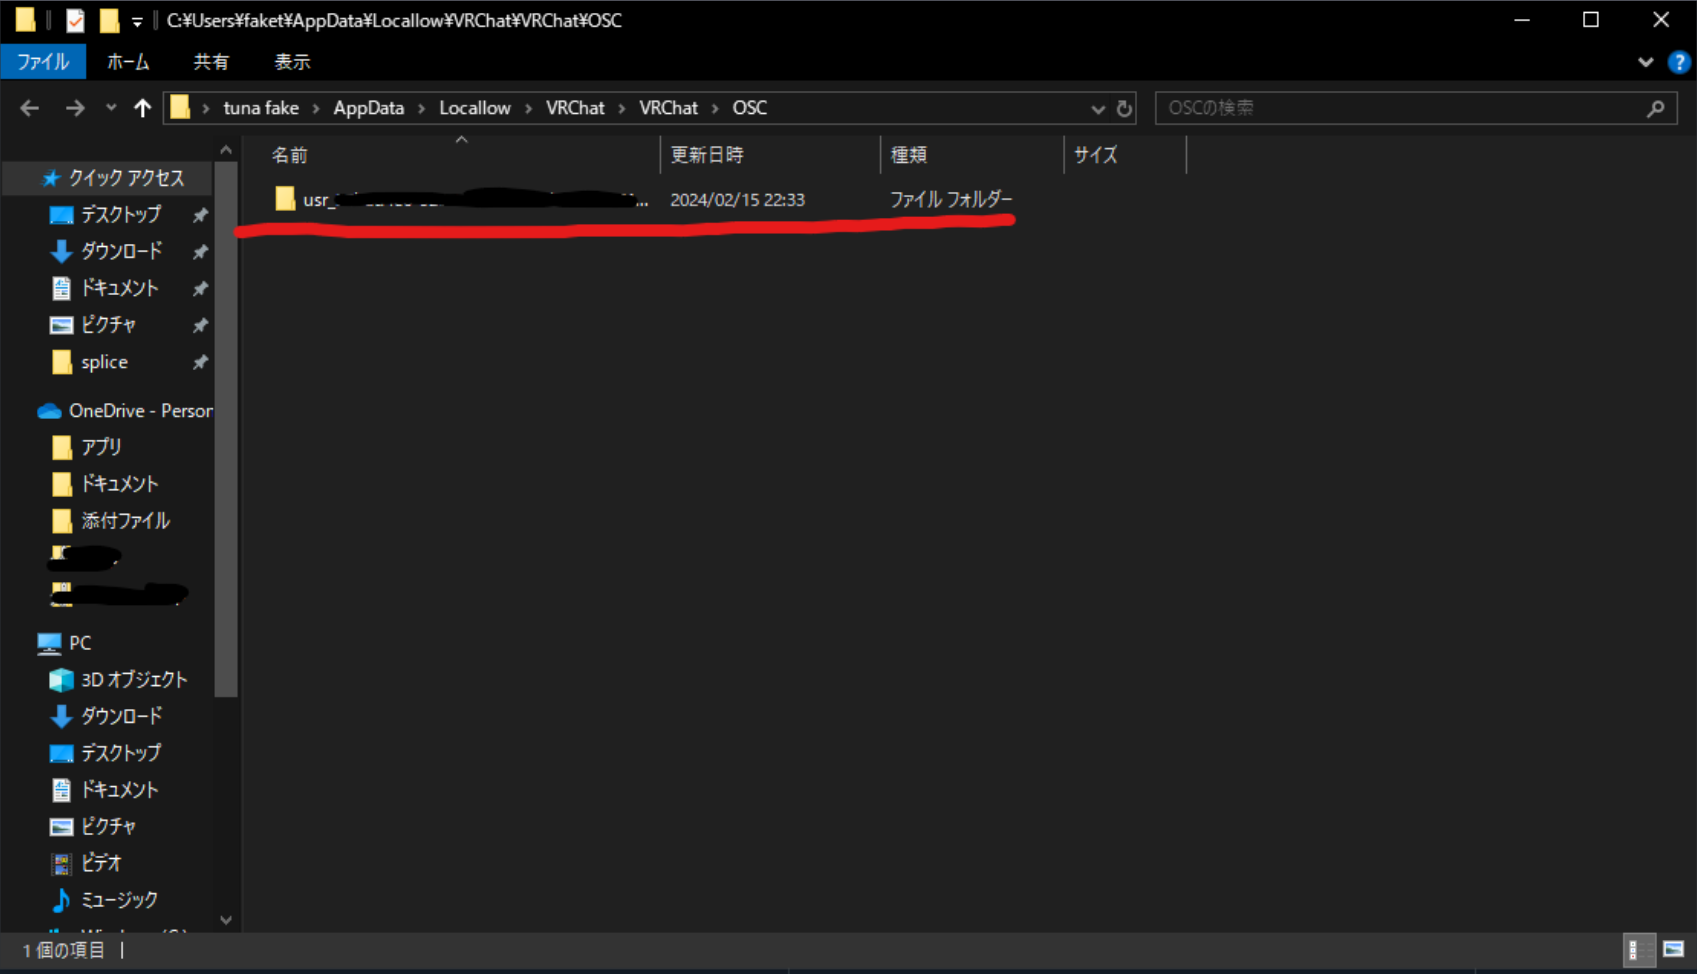Click the search magnifier icon

coord(1655,108)
